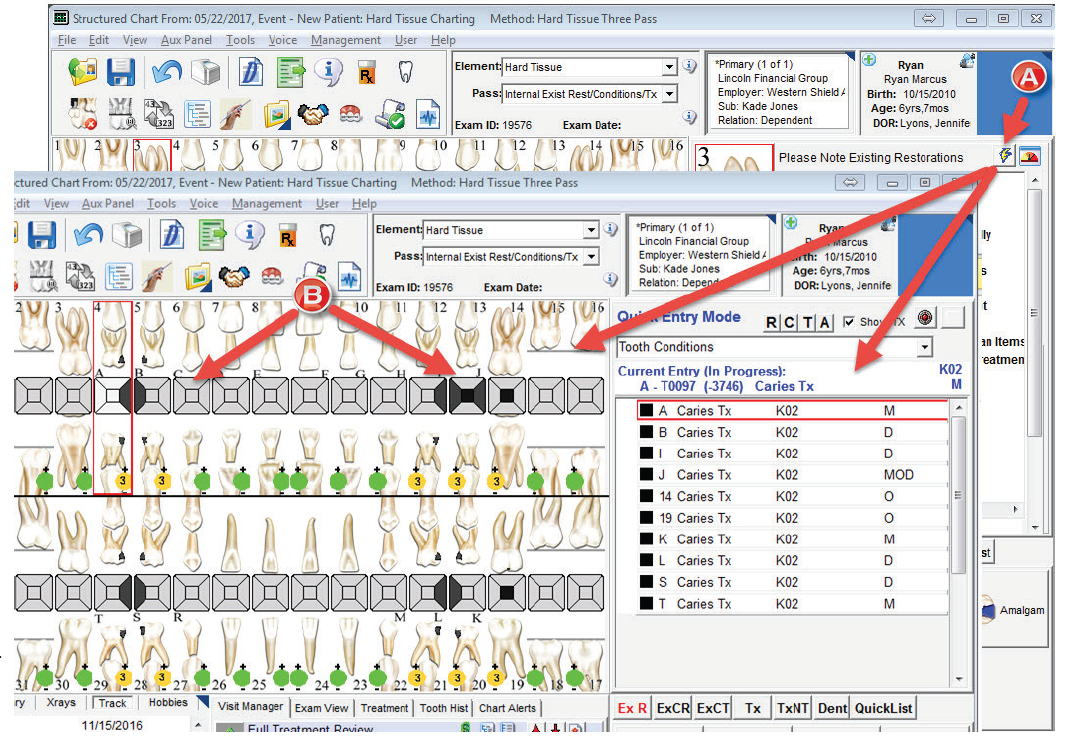Undo last entry in rear window toolbar

point(166,71)
